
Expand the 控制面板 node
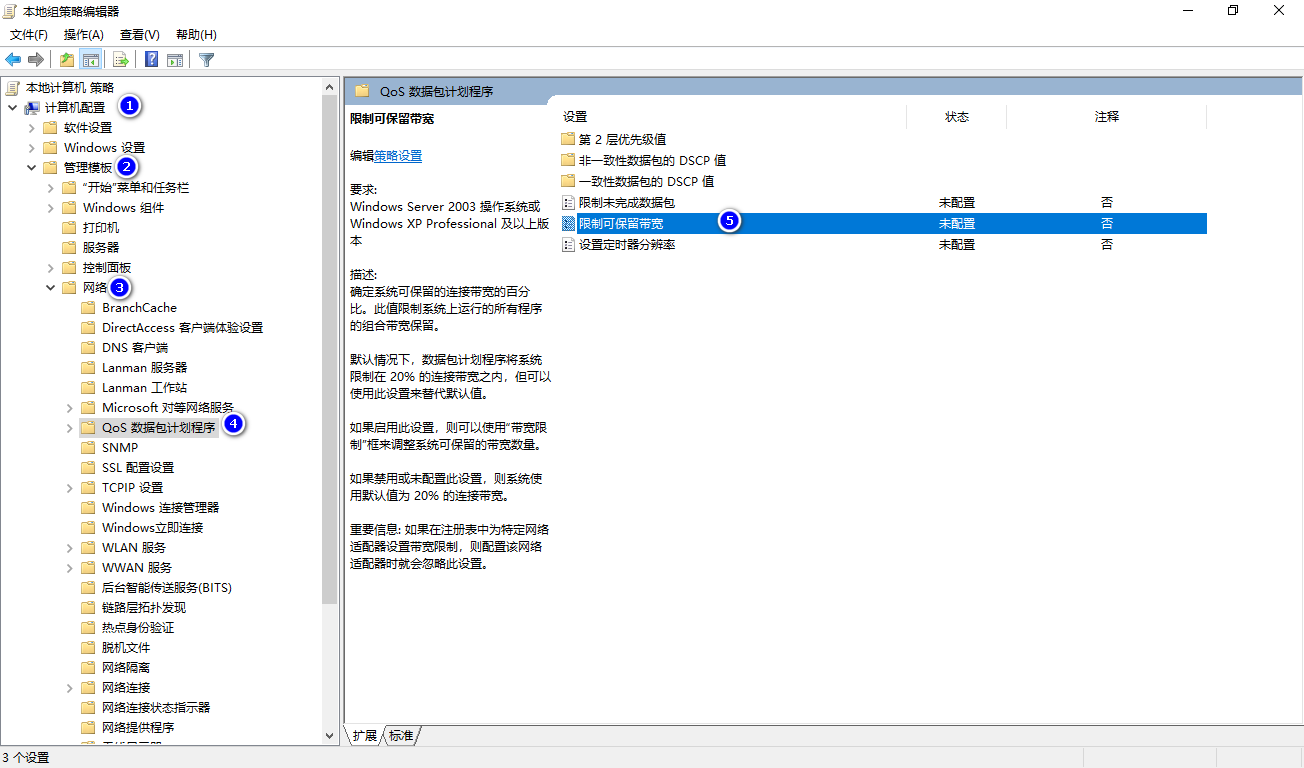[x=50, y=267]
